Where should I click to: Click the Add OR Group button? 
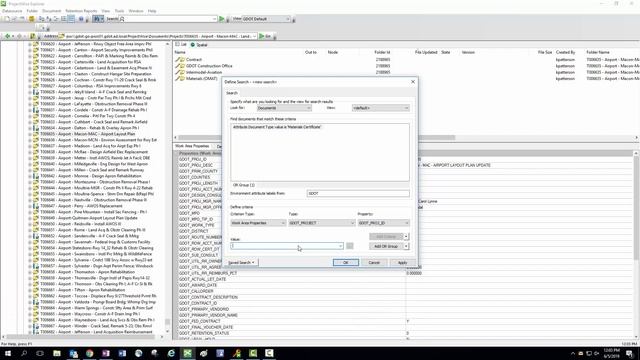[x=386, y=246]
